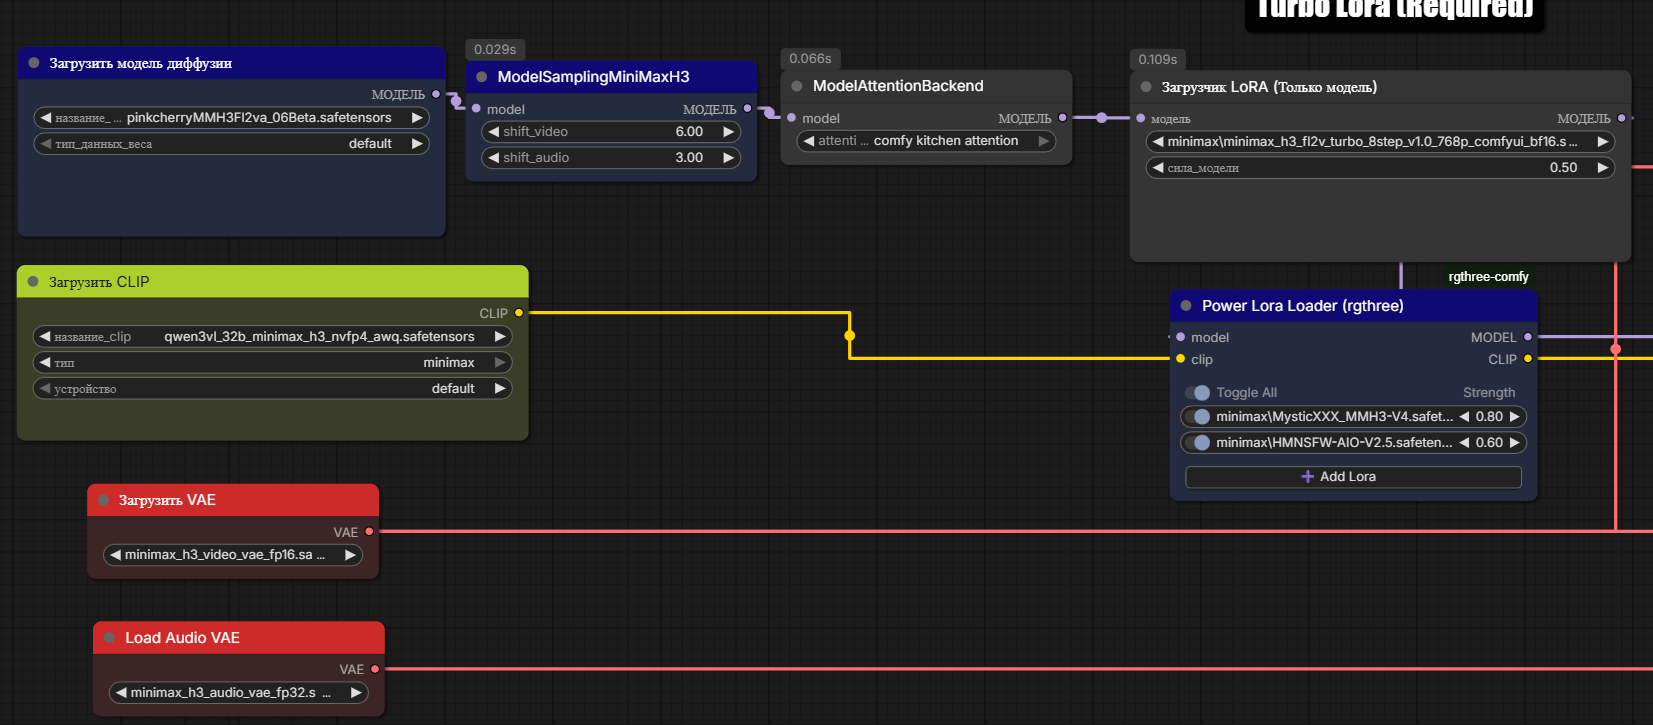Screen dimensions: 1653x725
Task: Disable the HMNSFW-AIO-V2.5 lora toggle
Action: click(x=1198, y=443)
